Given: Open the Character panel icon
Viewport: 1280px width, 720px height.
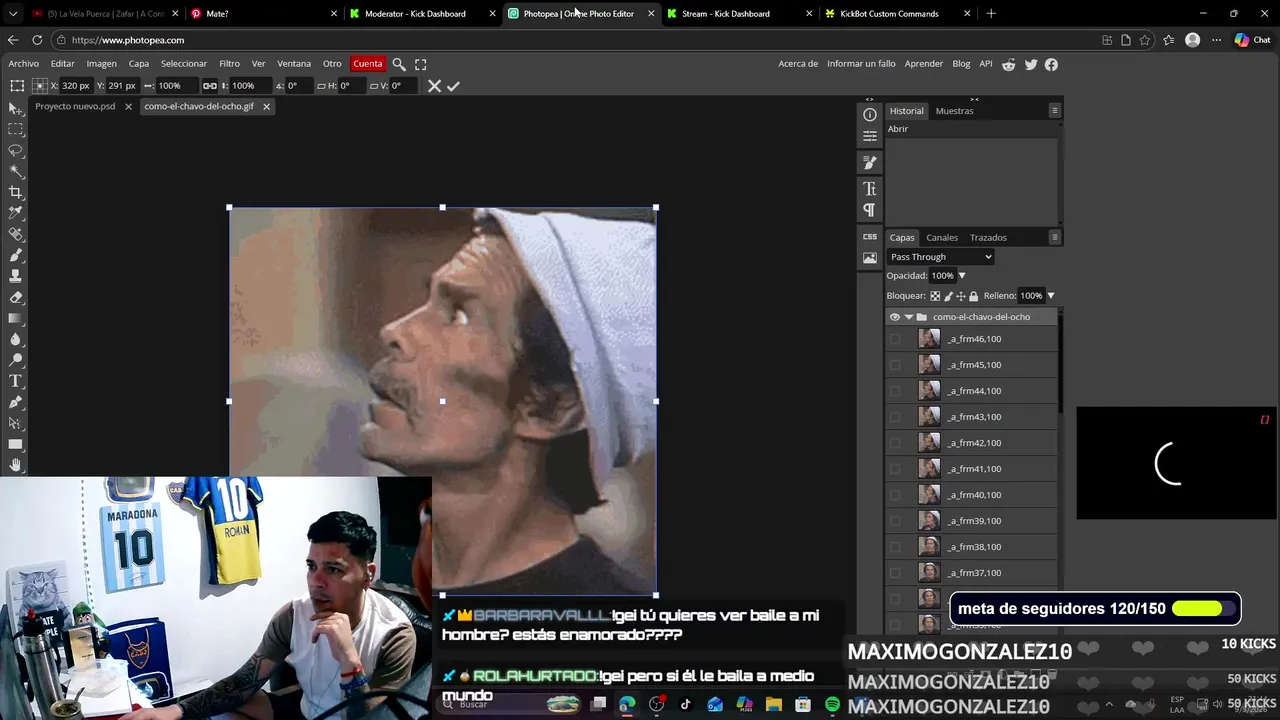Looking at the screenshot, I should pos(870,188).
